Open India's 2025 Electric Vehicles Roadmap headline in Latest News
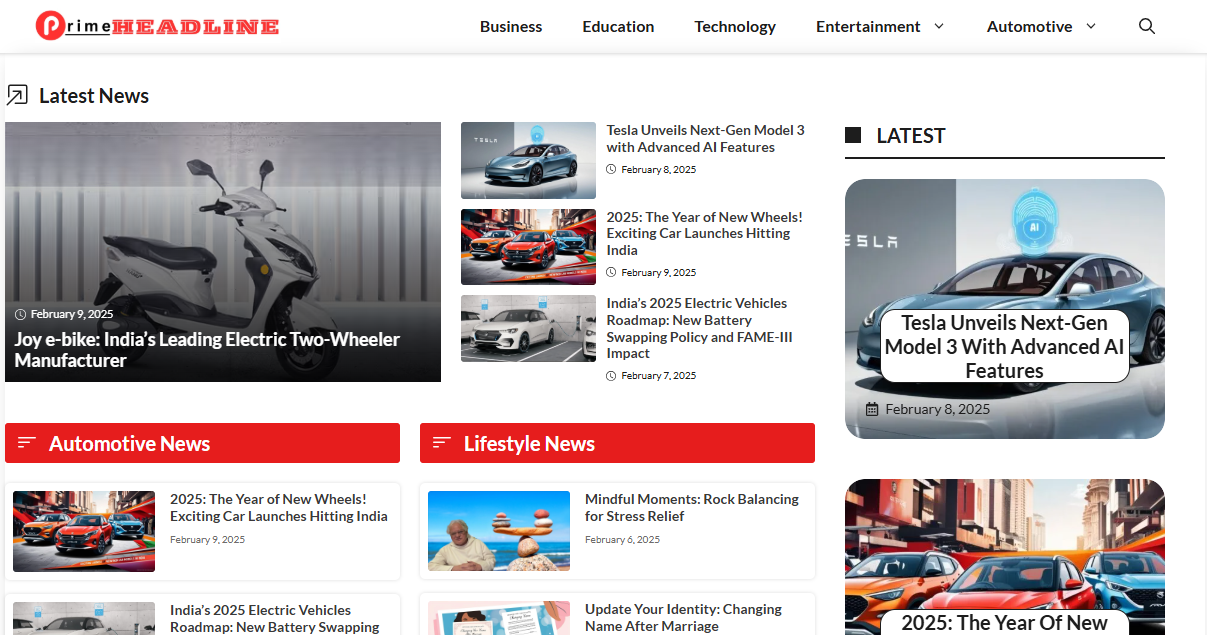Viewport: 1207px width, 635px height. [x=700, y=328]
